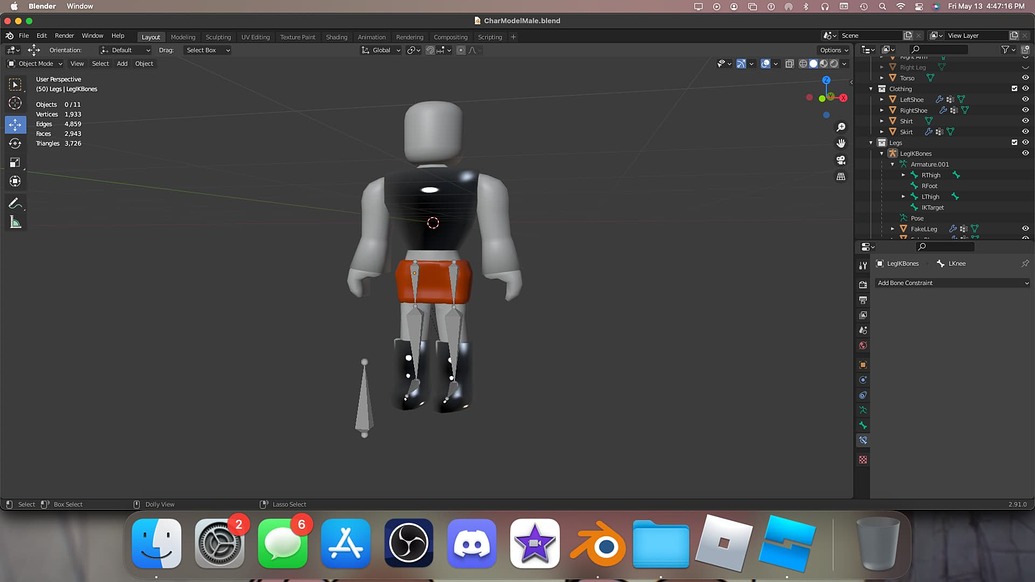Viewport: 1035px width, 582px height.
Task: Open the Add Bone Constraint dropdown
Action: (x=950, y=283)
